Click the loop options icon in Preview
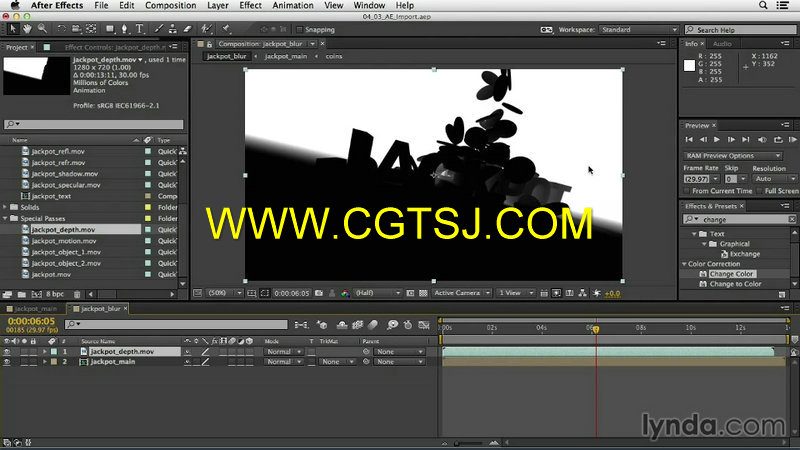 point(778,139)
